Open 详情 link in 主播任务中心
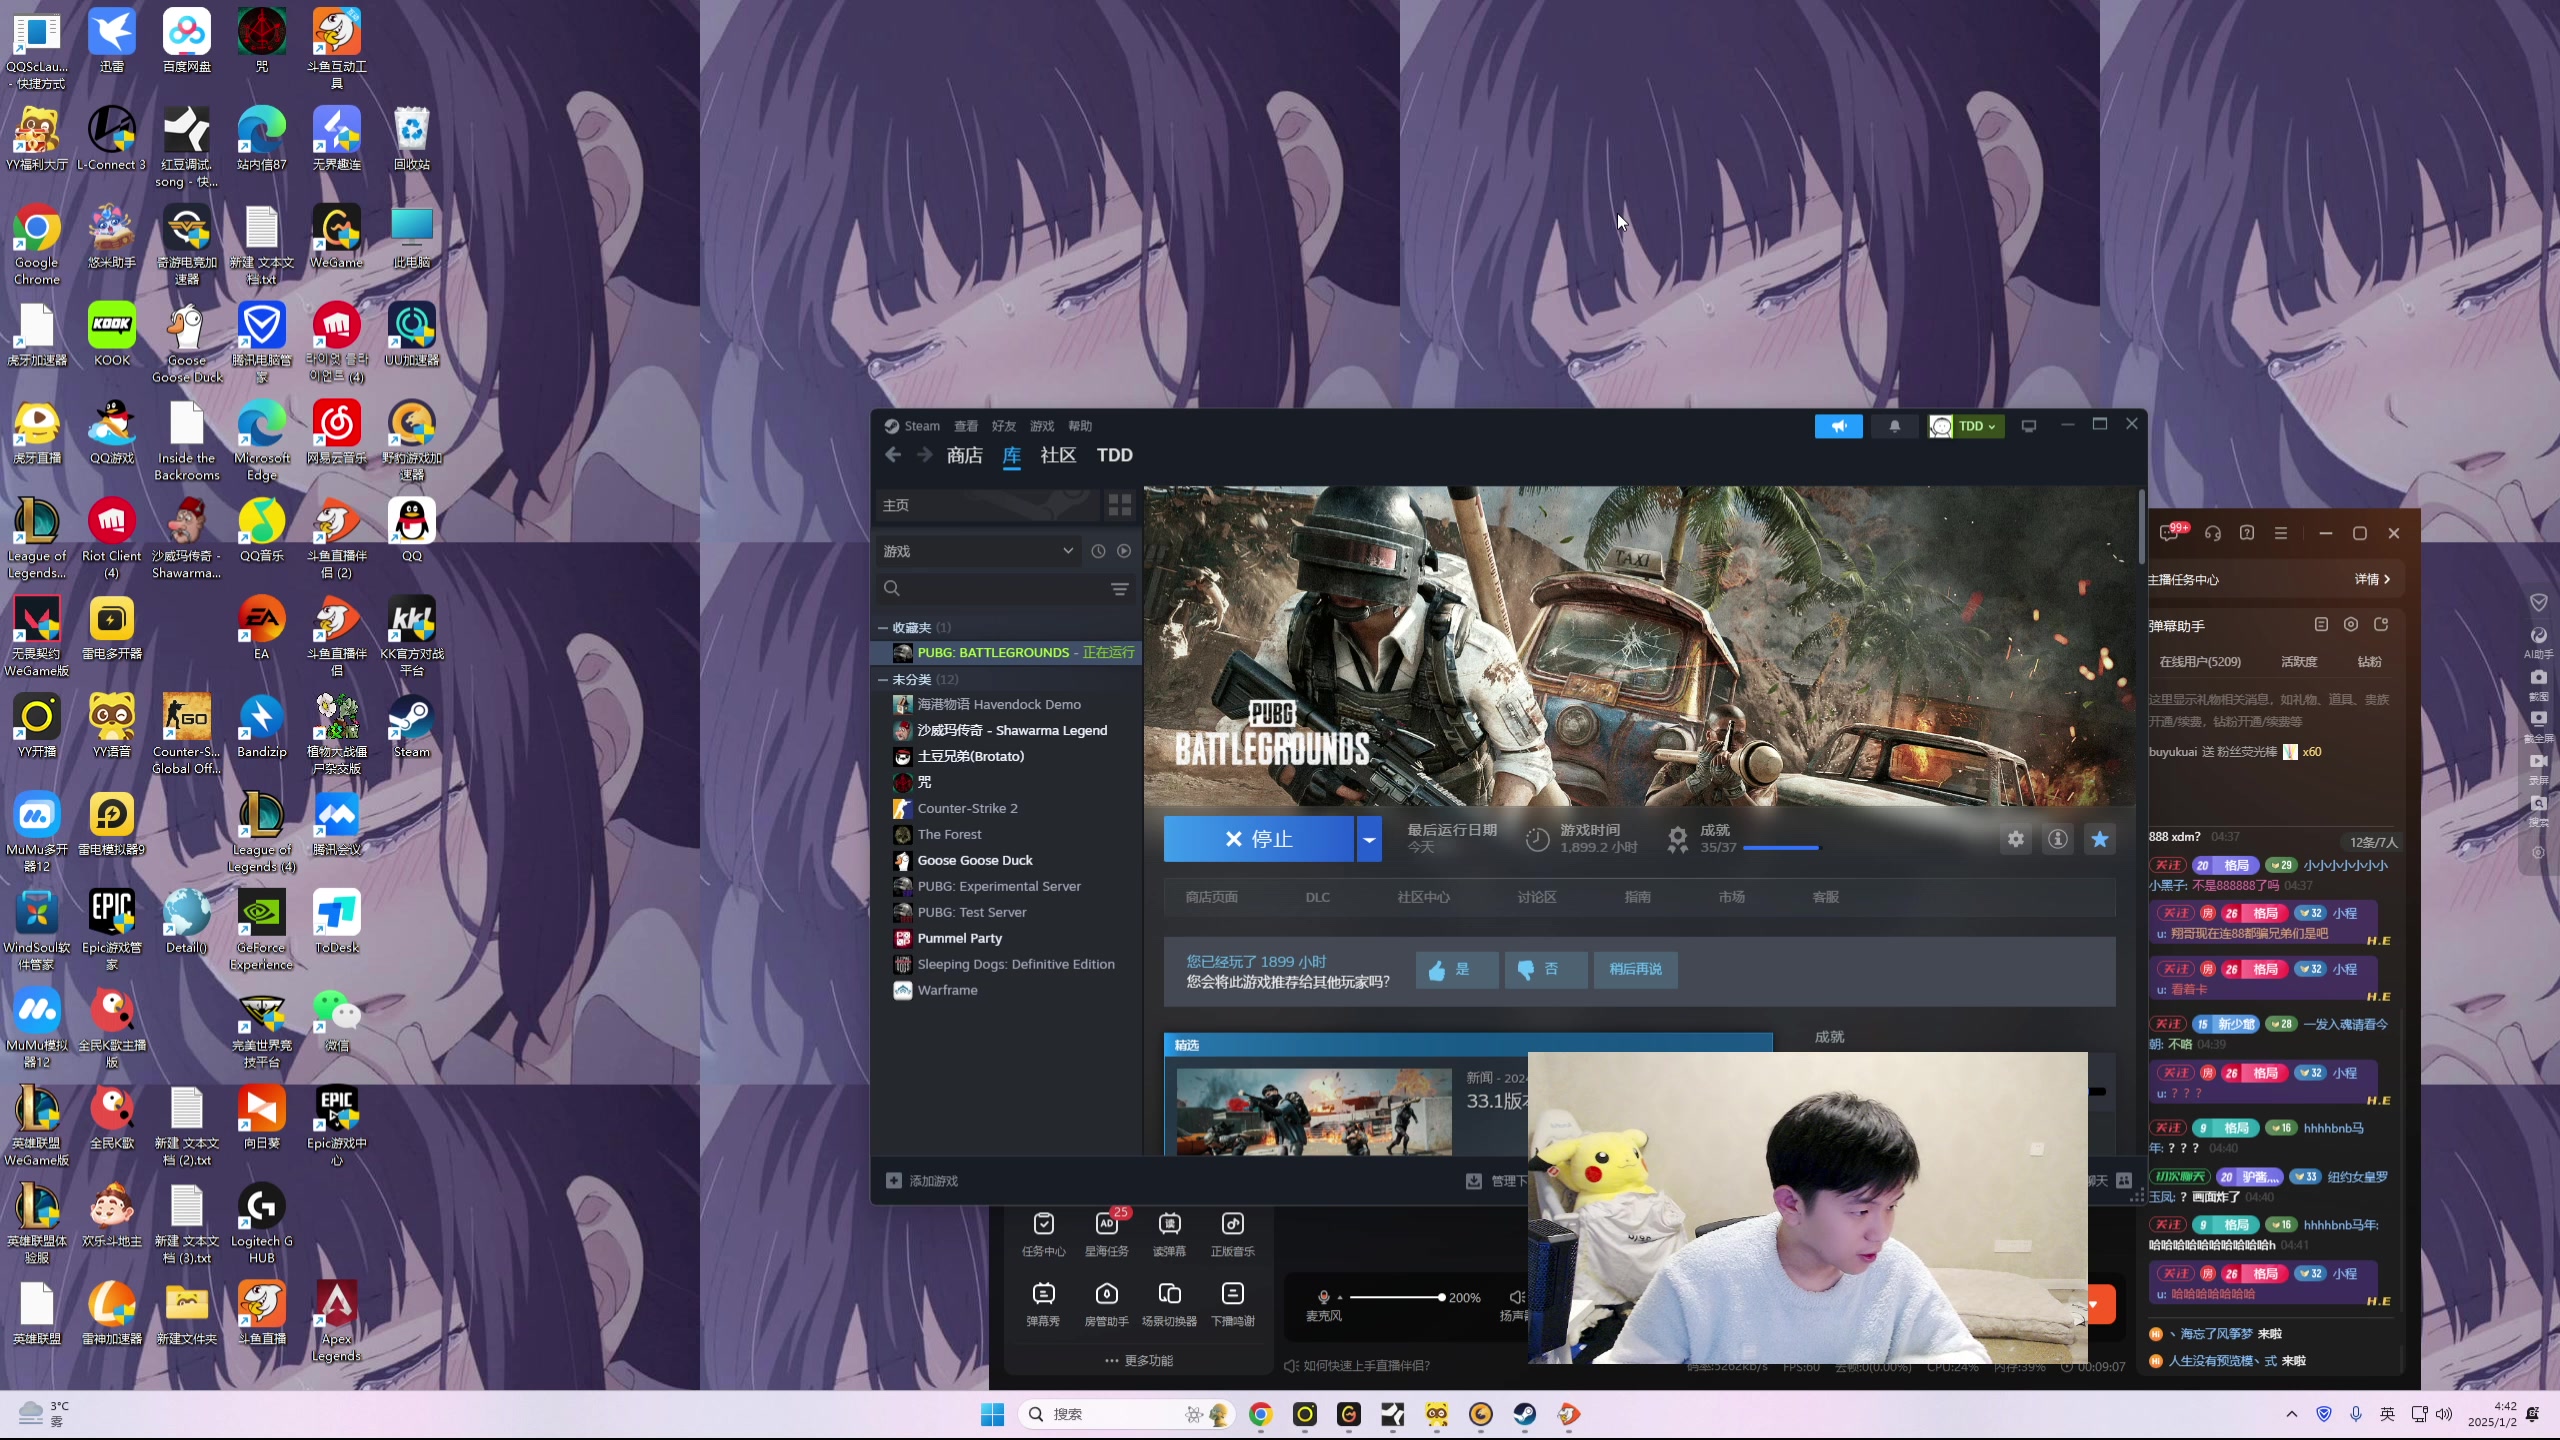The width and height of the screenshot is (2560, 1440). tap(2371, 580)
